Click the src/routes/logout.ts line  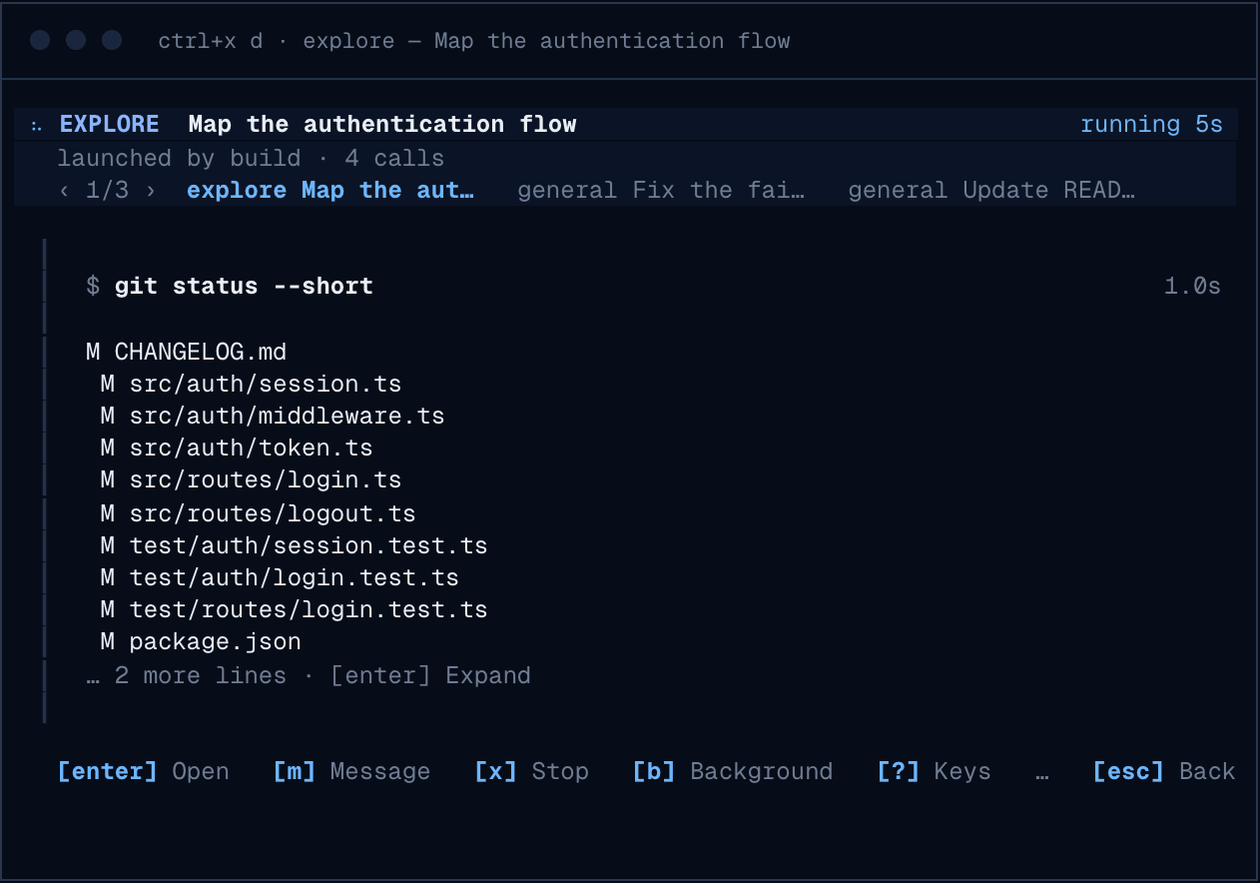[x=257, y=514]
